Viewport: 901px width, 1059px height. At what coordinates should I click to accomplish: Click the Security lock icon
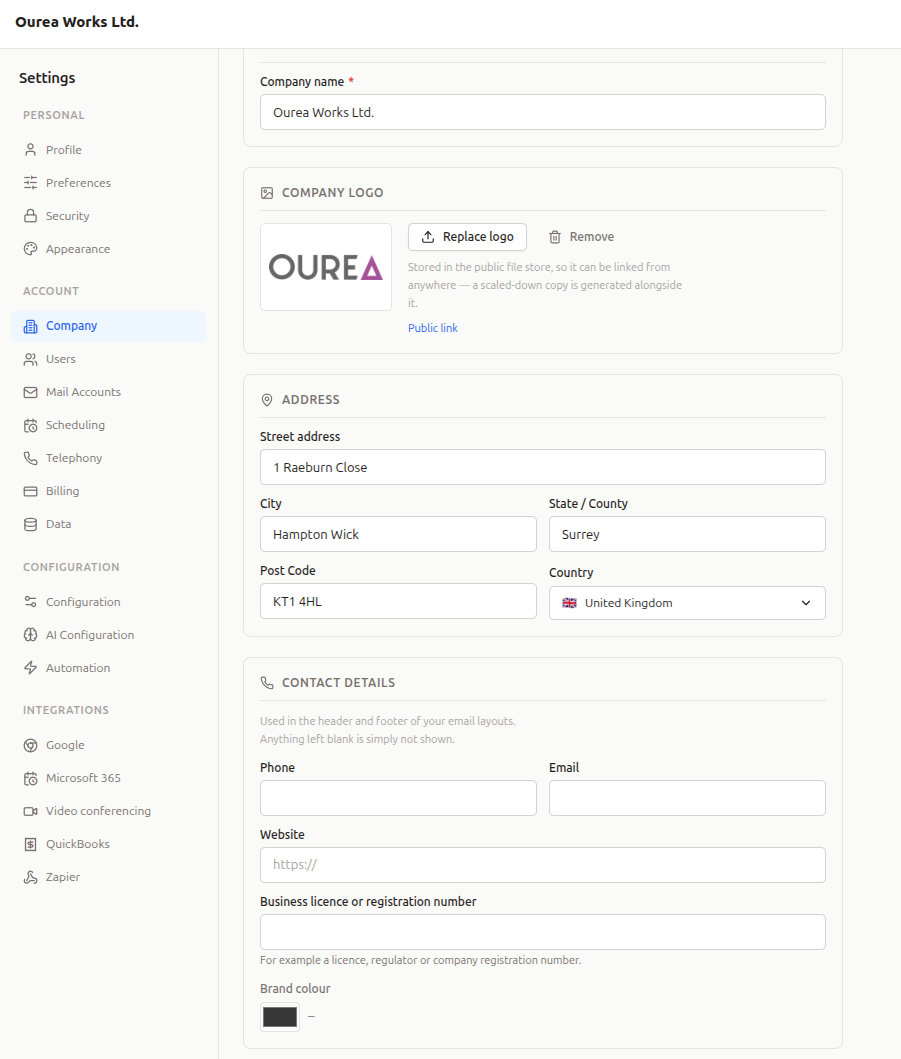30,216
